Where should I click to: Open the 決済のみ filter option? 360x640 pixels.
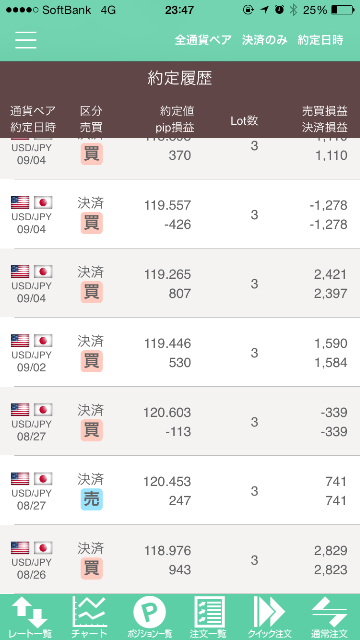coord(264,40)
